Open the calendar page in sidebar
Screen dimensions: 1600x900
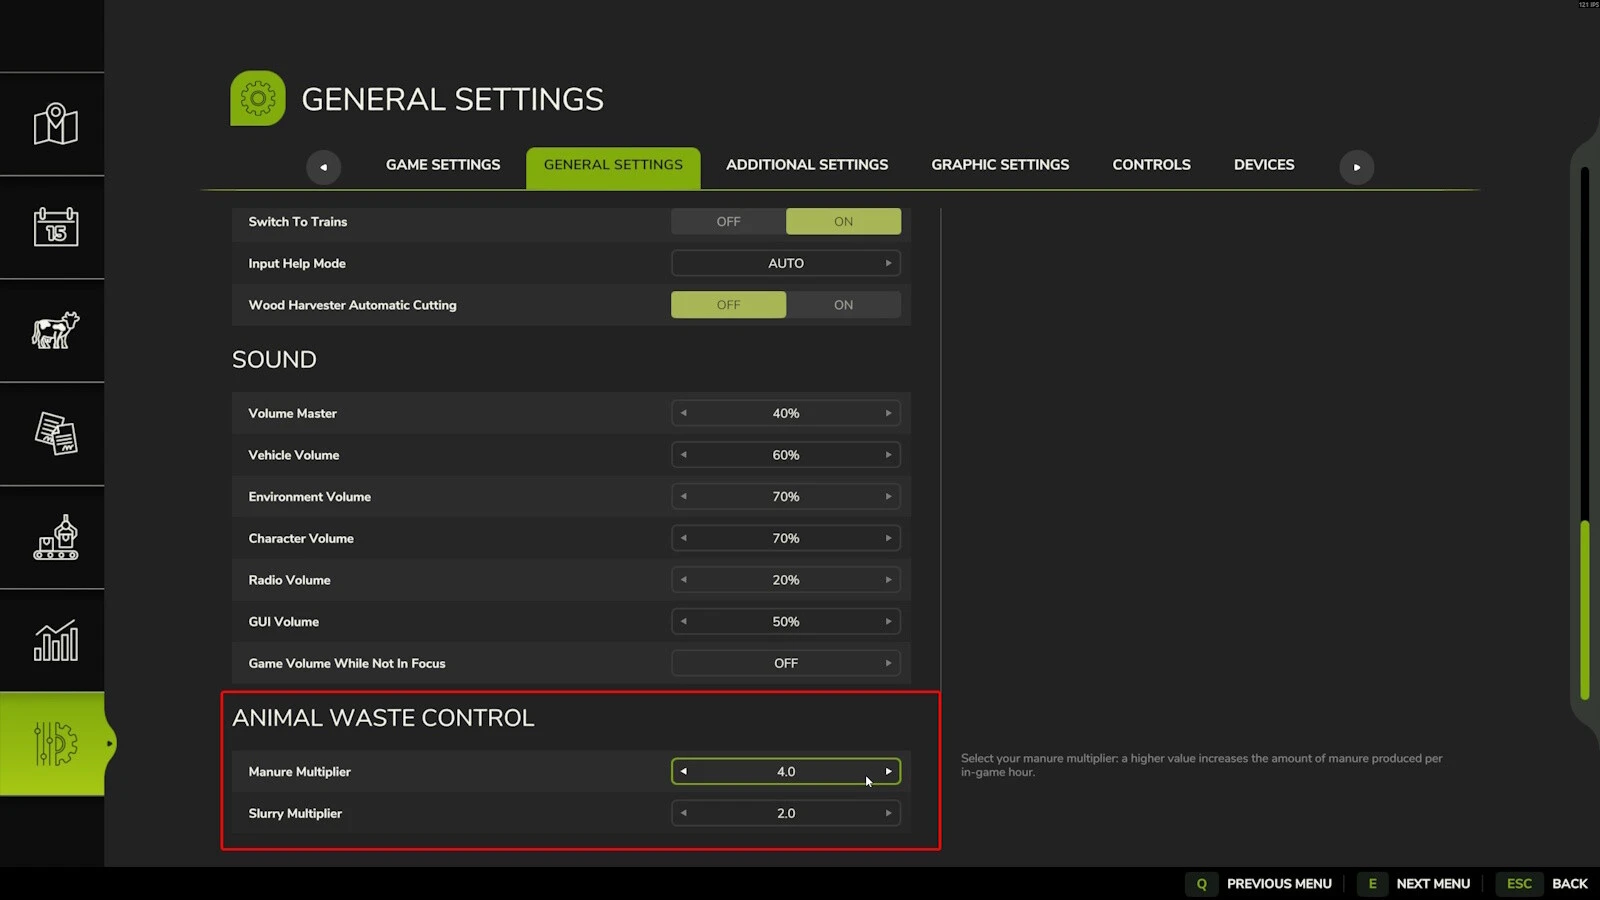coord(56,227)
